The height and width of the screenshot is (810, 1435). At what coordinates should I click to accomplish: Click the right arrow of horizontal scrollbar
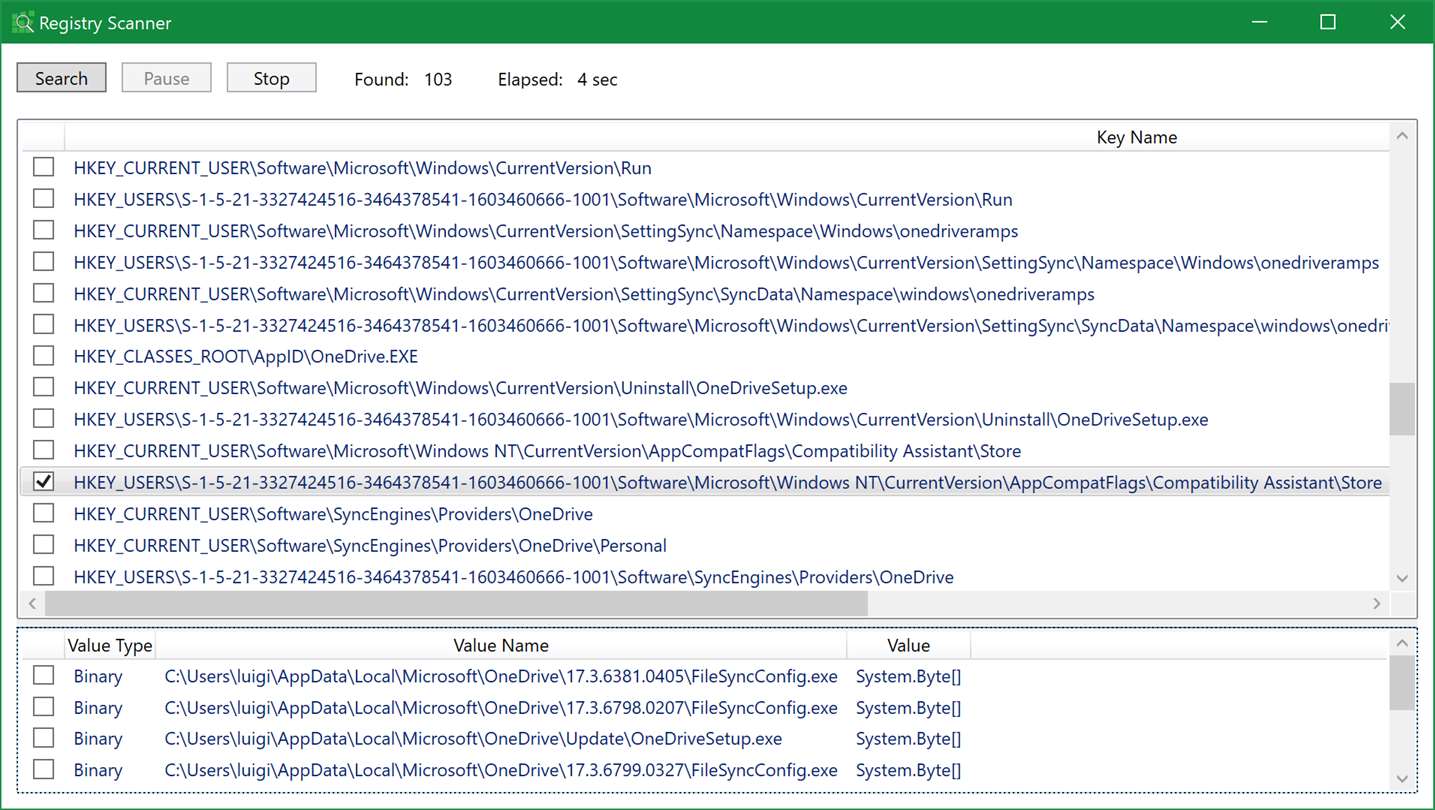click(1376, 603)
